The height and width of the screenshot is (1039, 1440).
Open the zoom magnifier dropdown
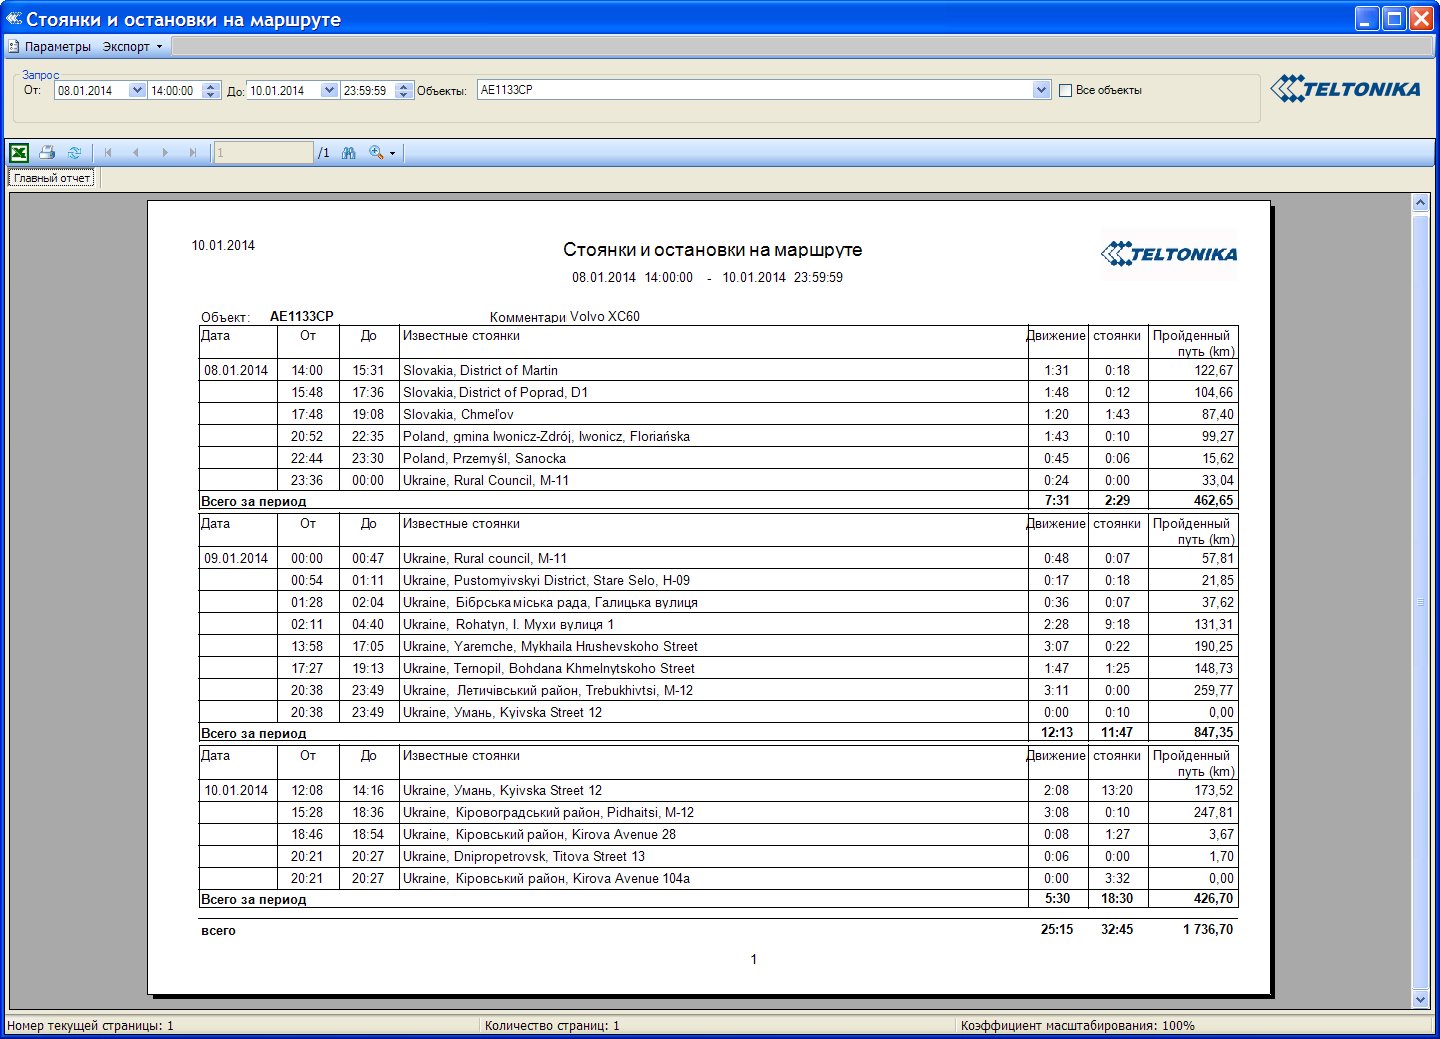click(x=382, y=153)
